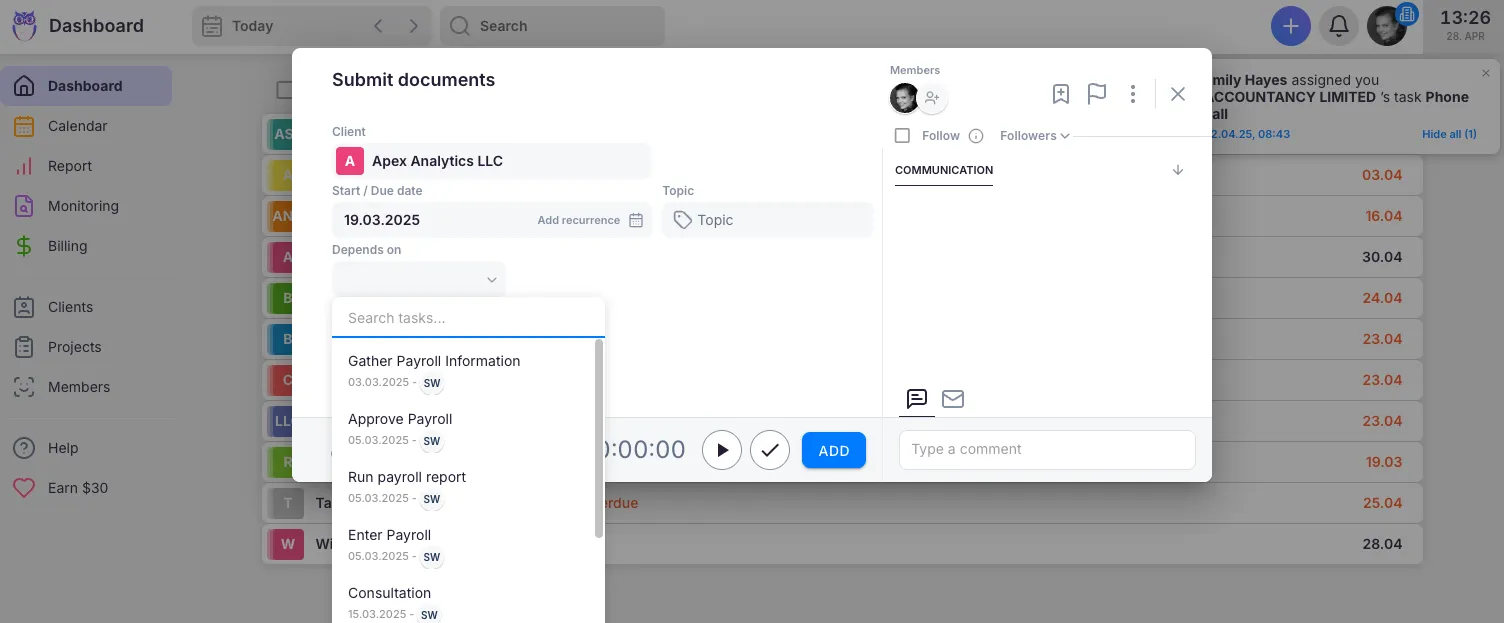1504x623 pixels.
Task: Switch to the email message icon
Action: pos(953,399)
